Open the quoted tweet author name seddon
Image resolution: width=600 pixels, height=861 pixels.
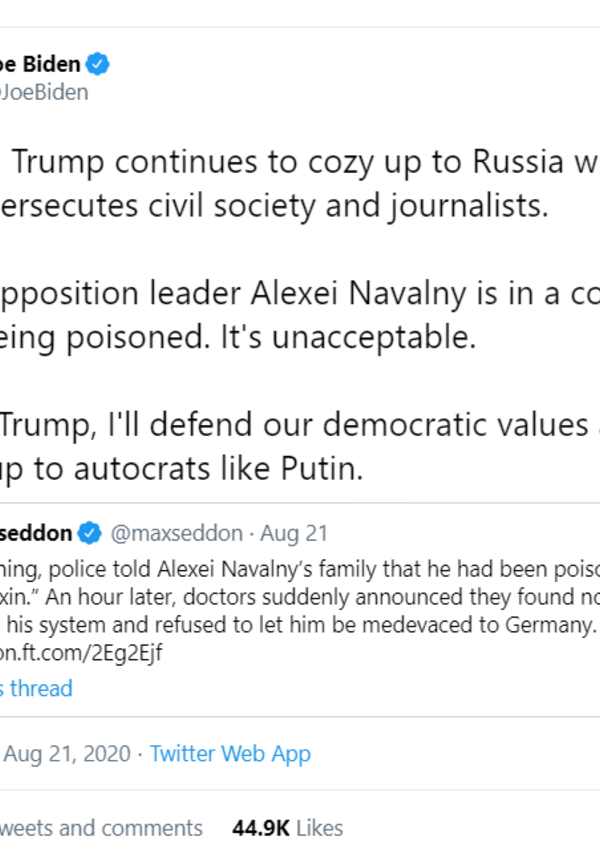coord(38,532)
